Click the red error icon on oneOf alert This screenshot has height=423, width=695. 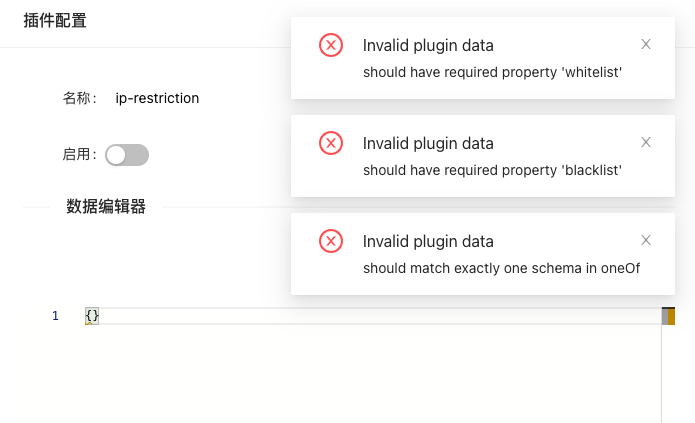coord(331,241)
